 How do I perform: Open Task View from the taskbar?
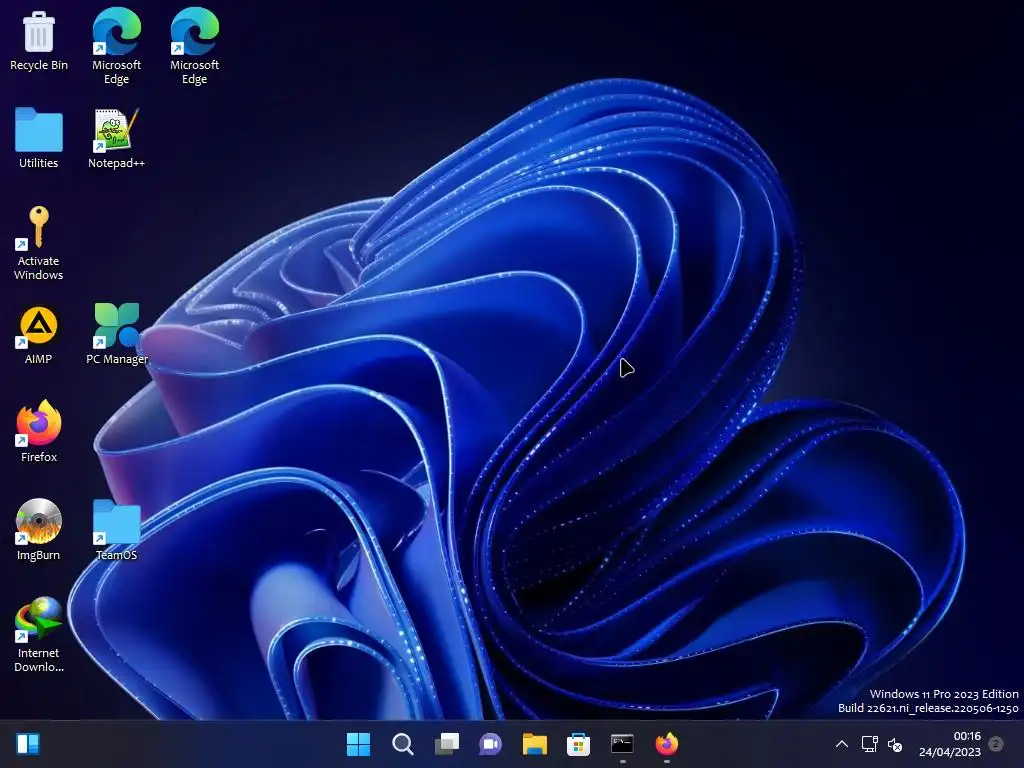pyautogui.click(x=447, y=744)
